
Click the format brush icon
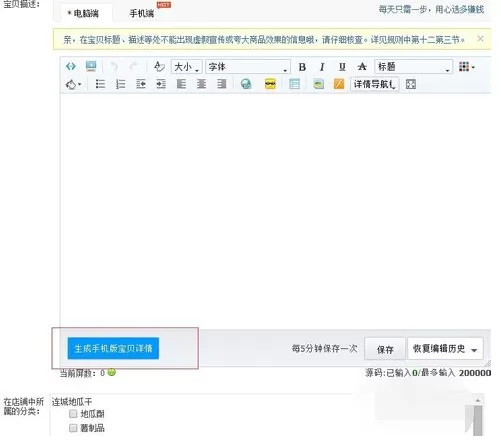tap(159, 67)
